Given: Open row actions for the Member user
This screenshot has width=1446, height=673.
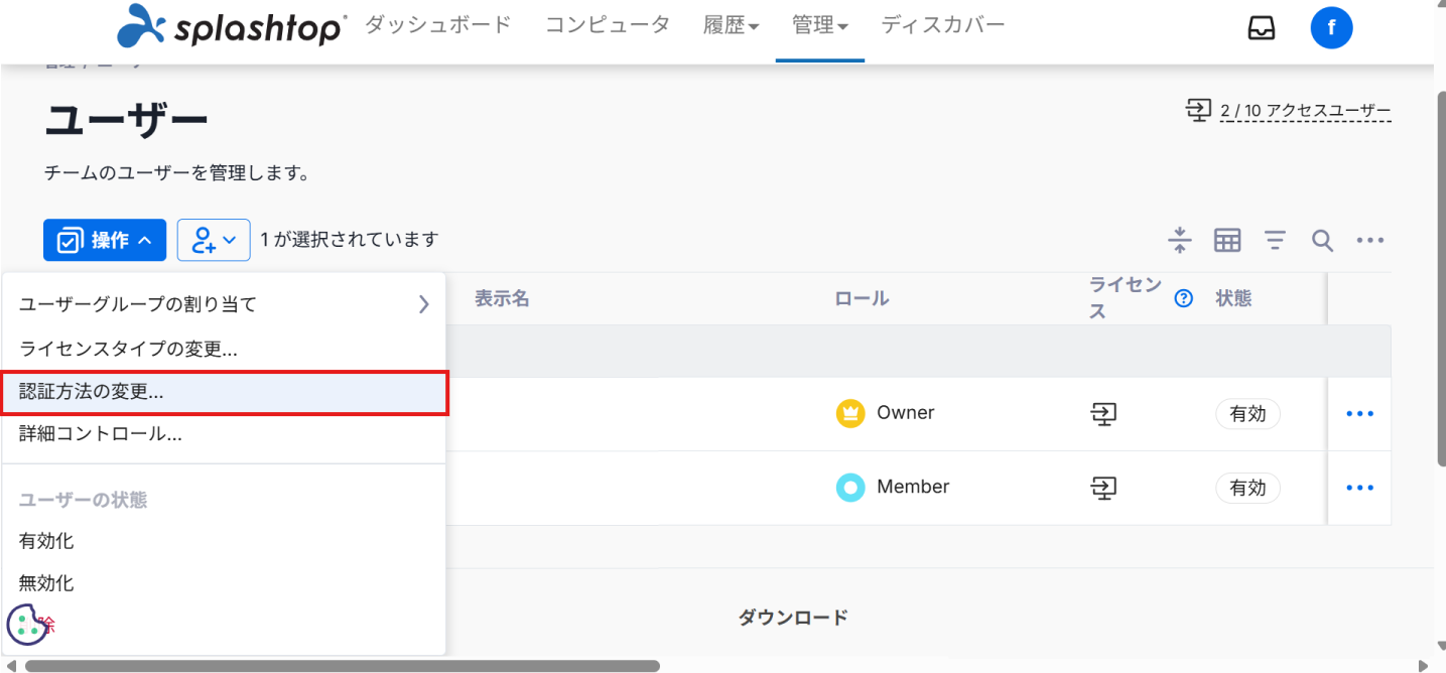Looking at the screenshot, I should click(1359, 488).
